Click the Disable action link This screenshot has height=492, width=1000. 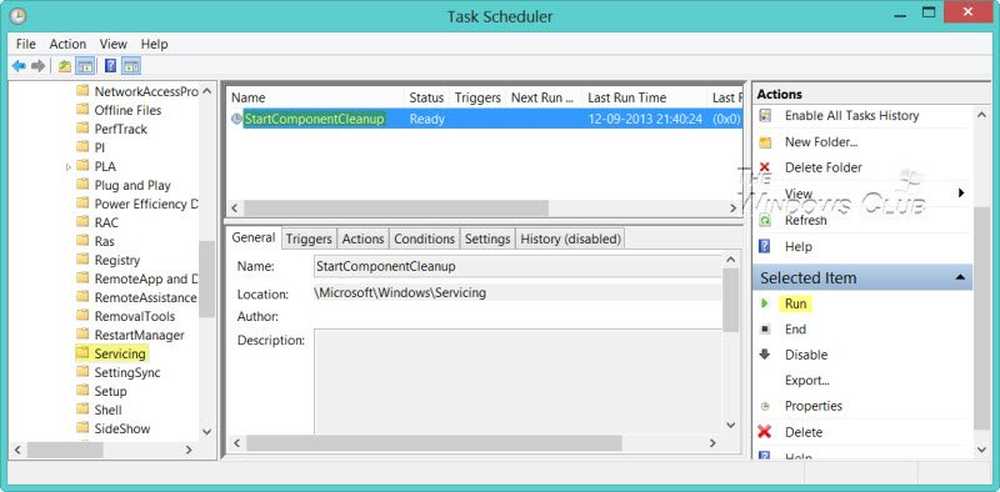(806, 355)
